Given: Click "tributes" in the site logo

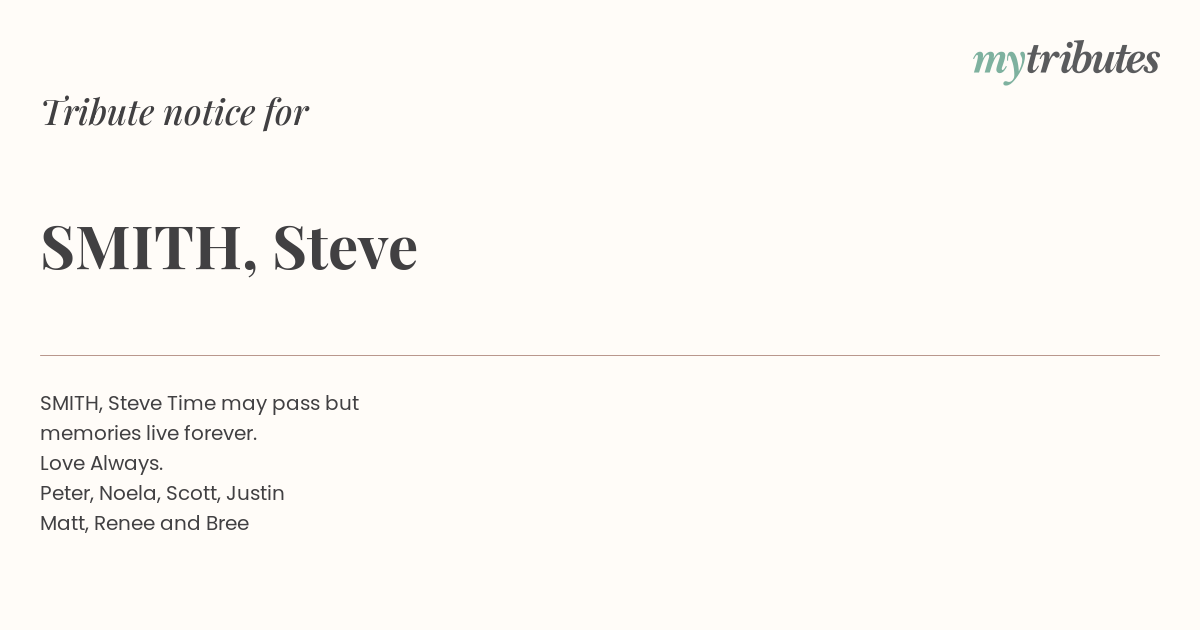Looking at the screenshot, I should pyautogui.click(x=1092, y=59).
